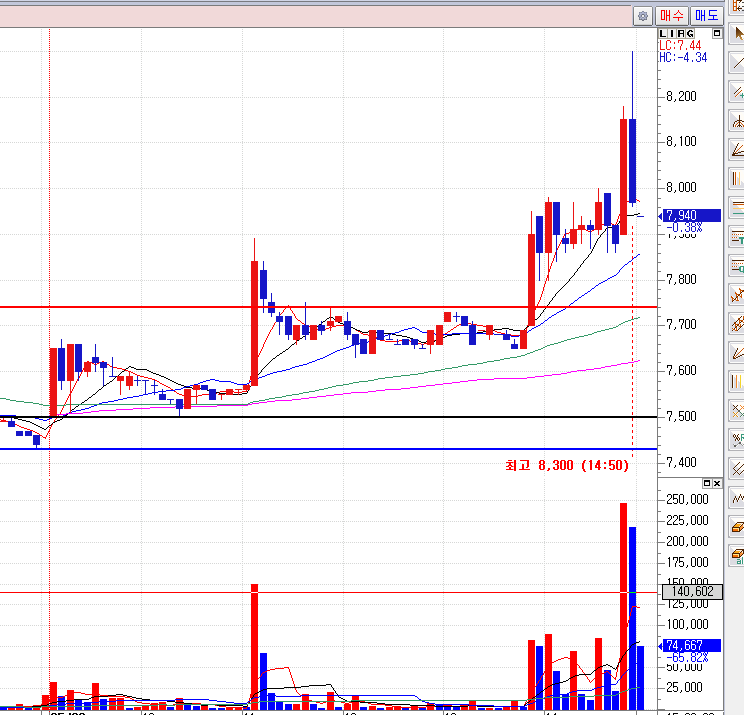The height and width of the screenshot is (715, 744).
Task: Select the vertical lines tool below the angle fan
Action: (x=737, y=179)
